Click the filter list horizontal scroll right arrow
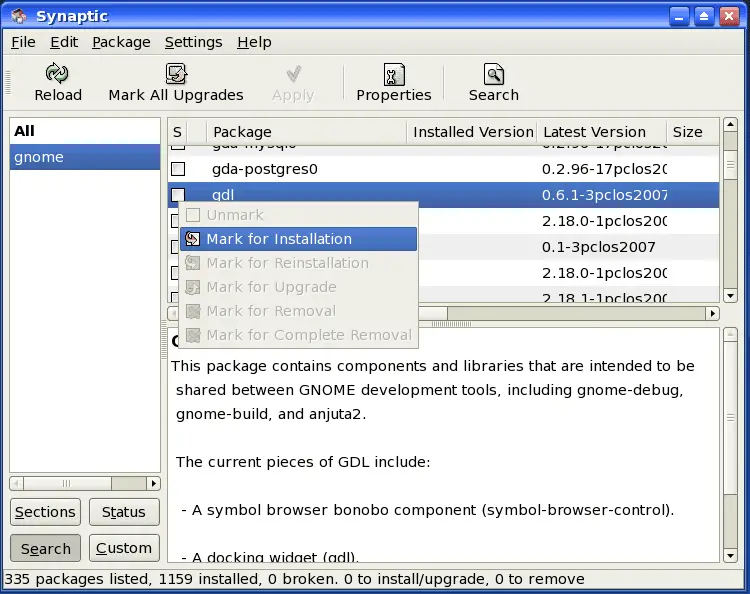Viewport: 750px width, 594px height. pos(154,484)
